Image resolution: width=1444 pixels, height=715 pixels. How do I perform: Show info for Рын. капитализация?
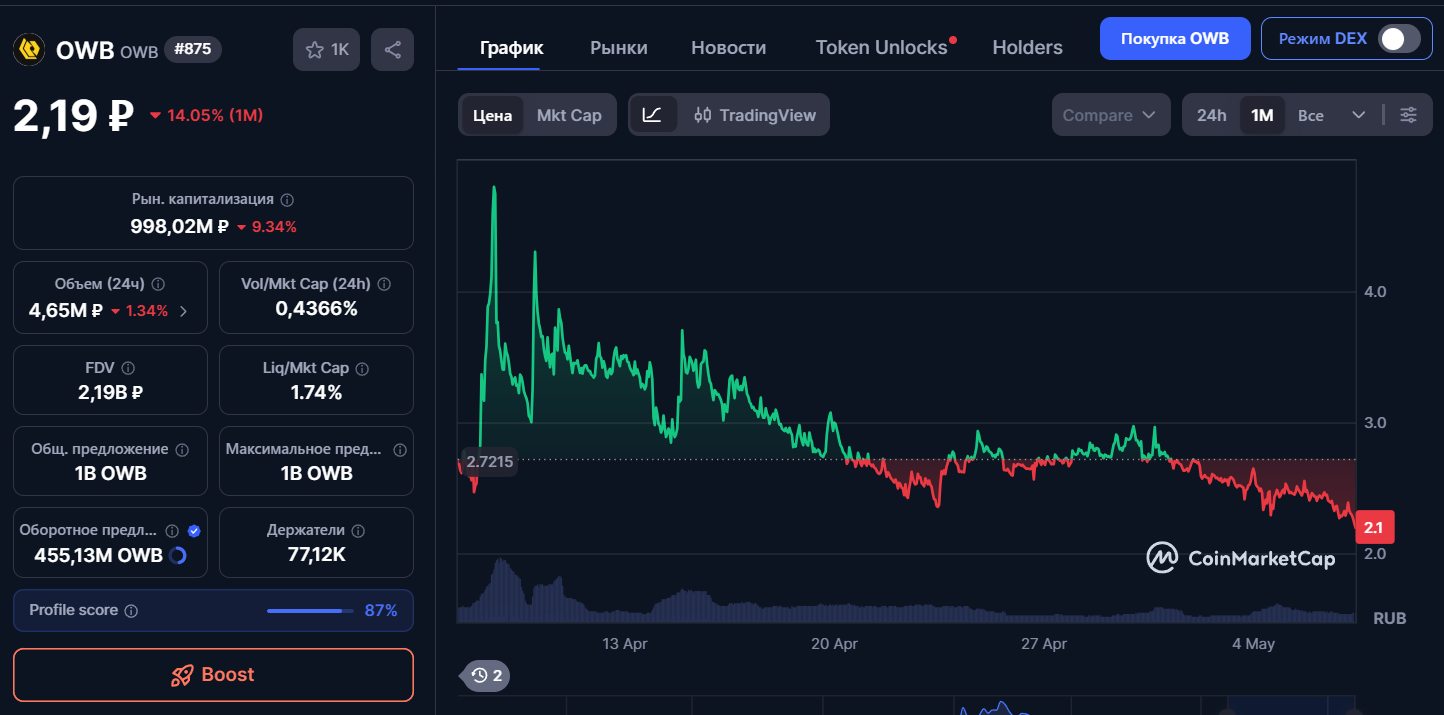coord(287,200)
